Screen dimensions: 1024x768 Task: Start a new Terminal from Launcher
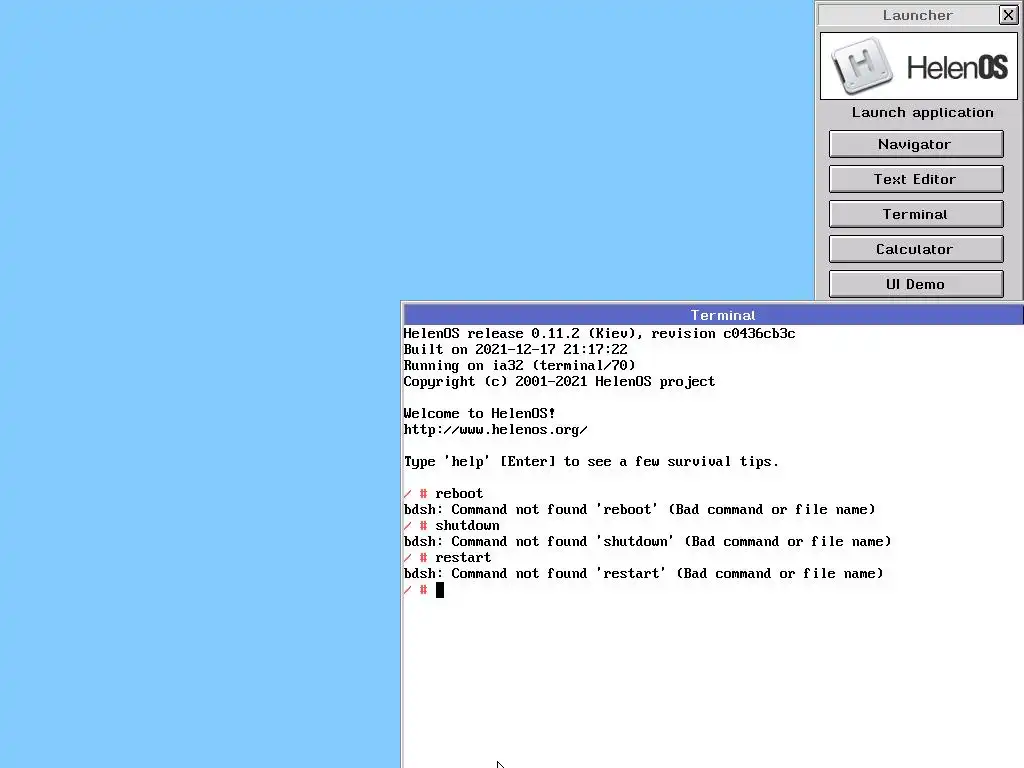(916, 214)
